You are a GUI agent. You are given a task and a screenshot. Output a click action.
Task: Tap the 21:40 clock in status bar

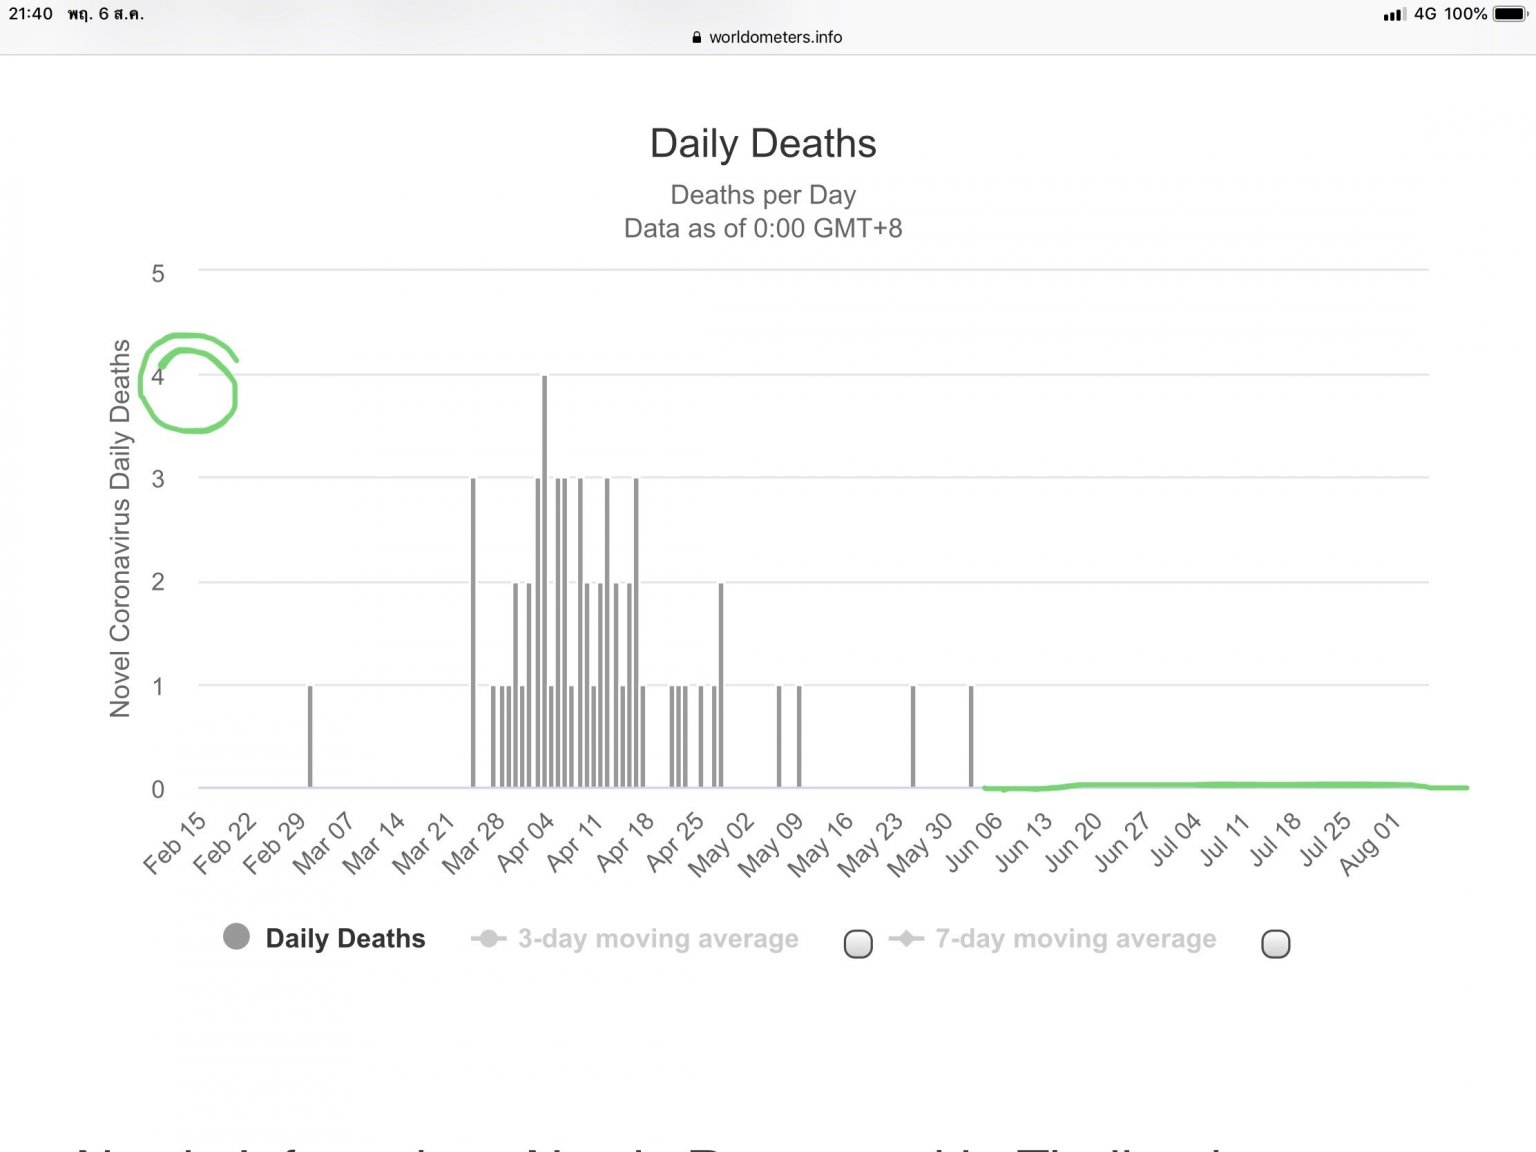[30, 14]
